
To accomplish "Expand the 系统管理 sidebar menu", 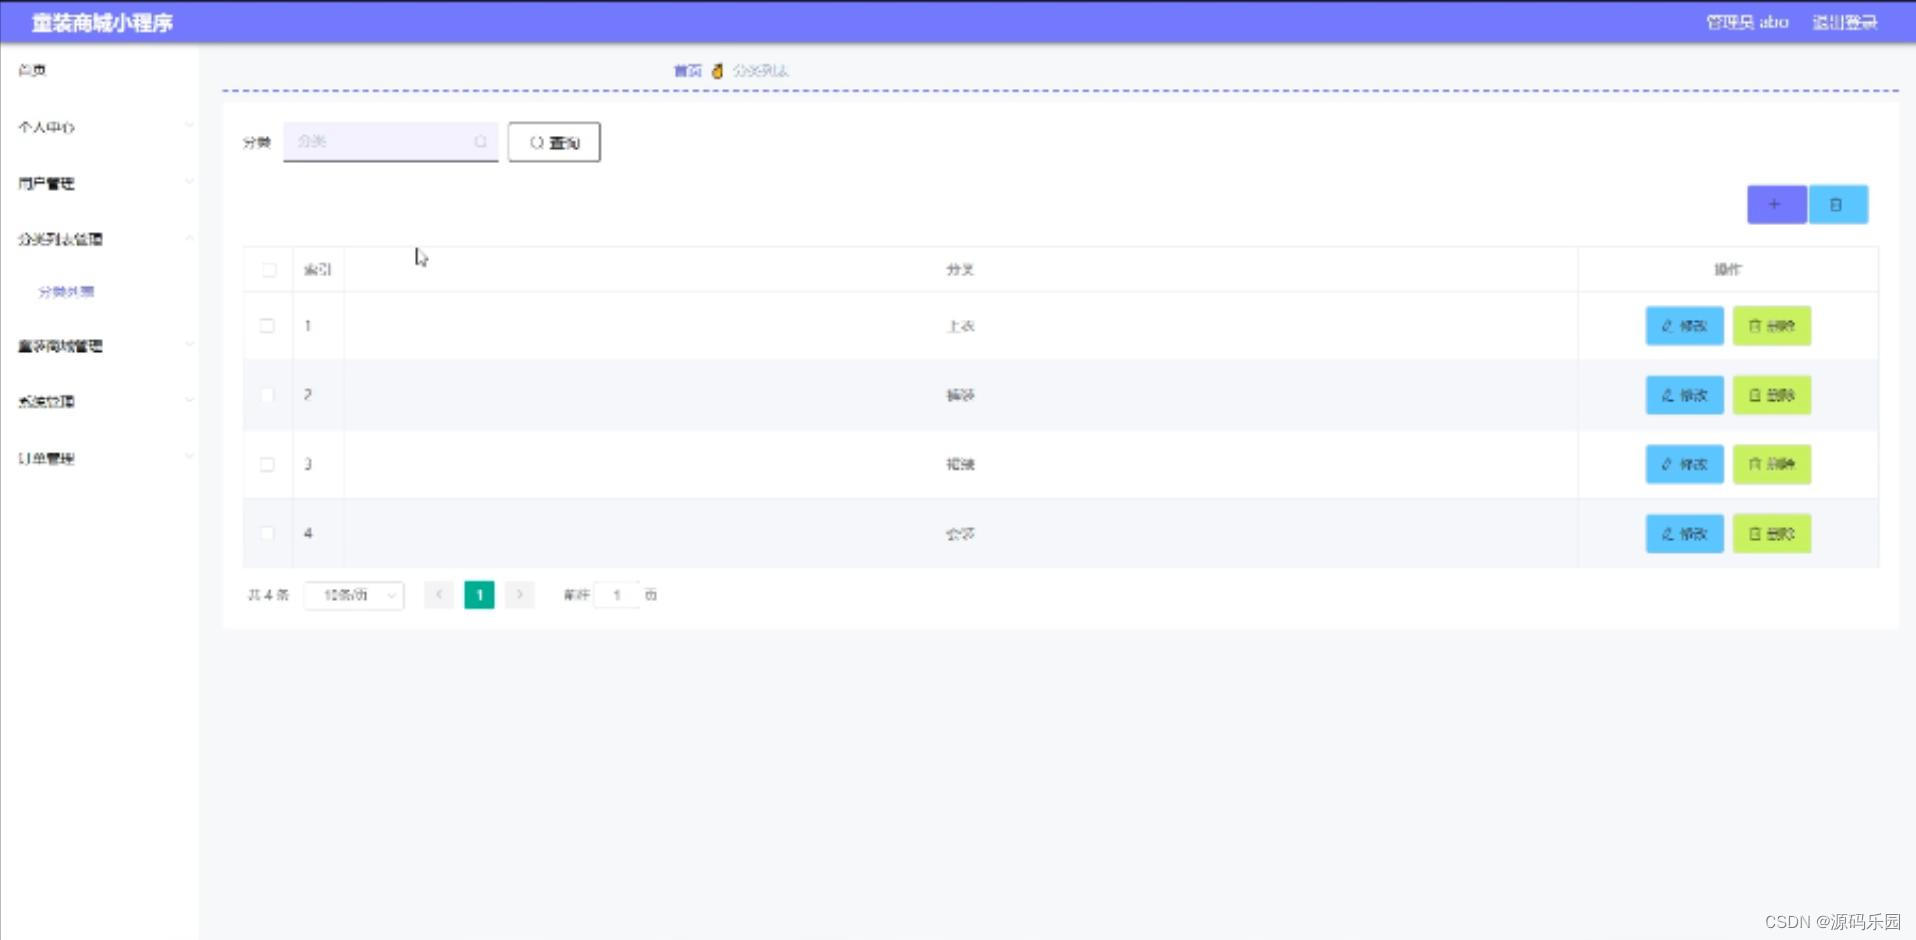I will click(100, 402).
